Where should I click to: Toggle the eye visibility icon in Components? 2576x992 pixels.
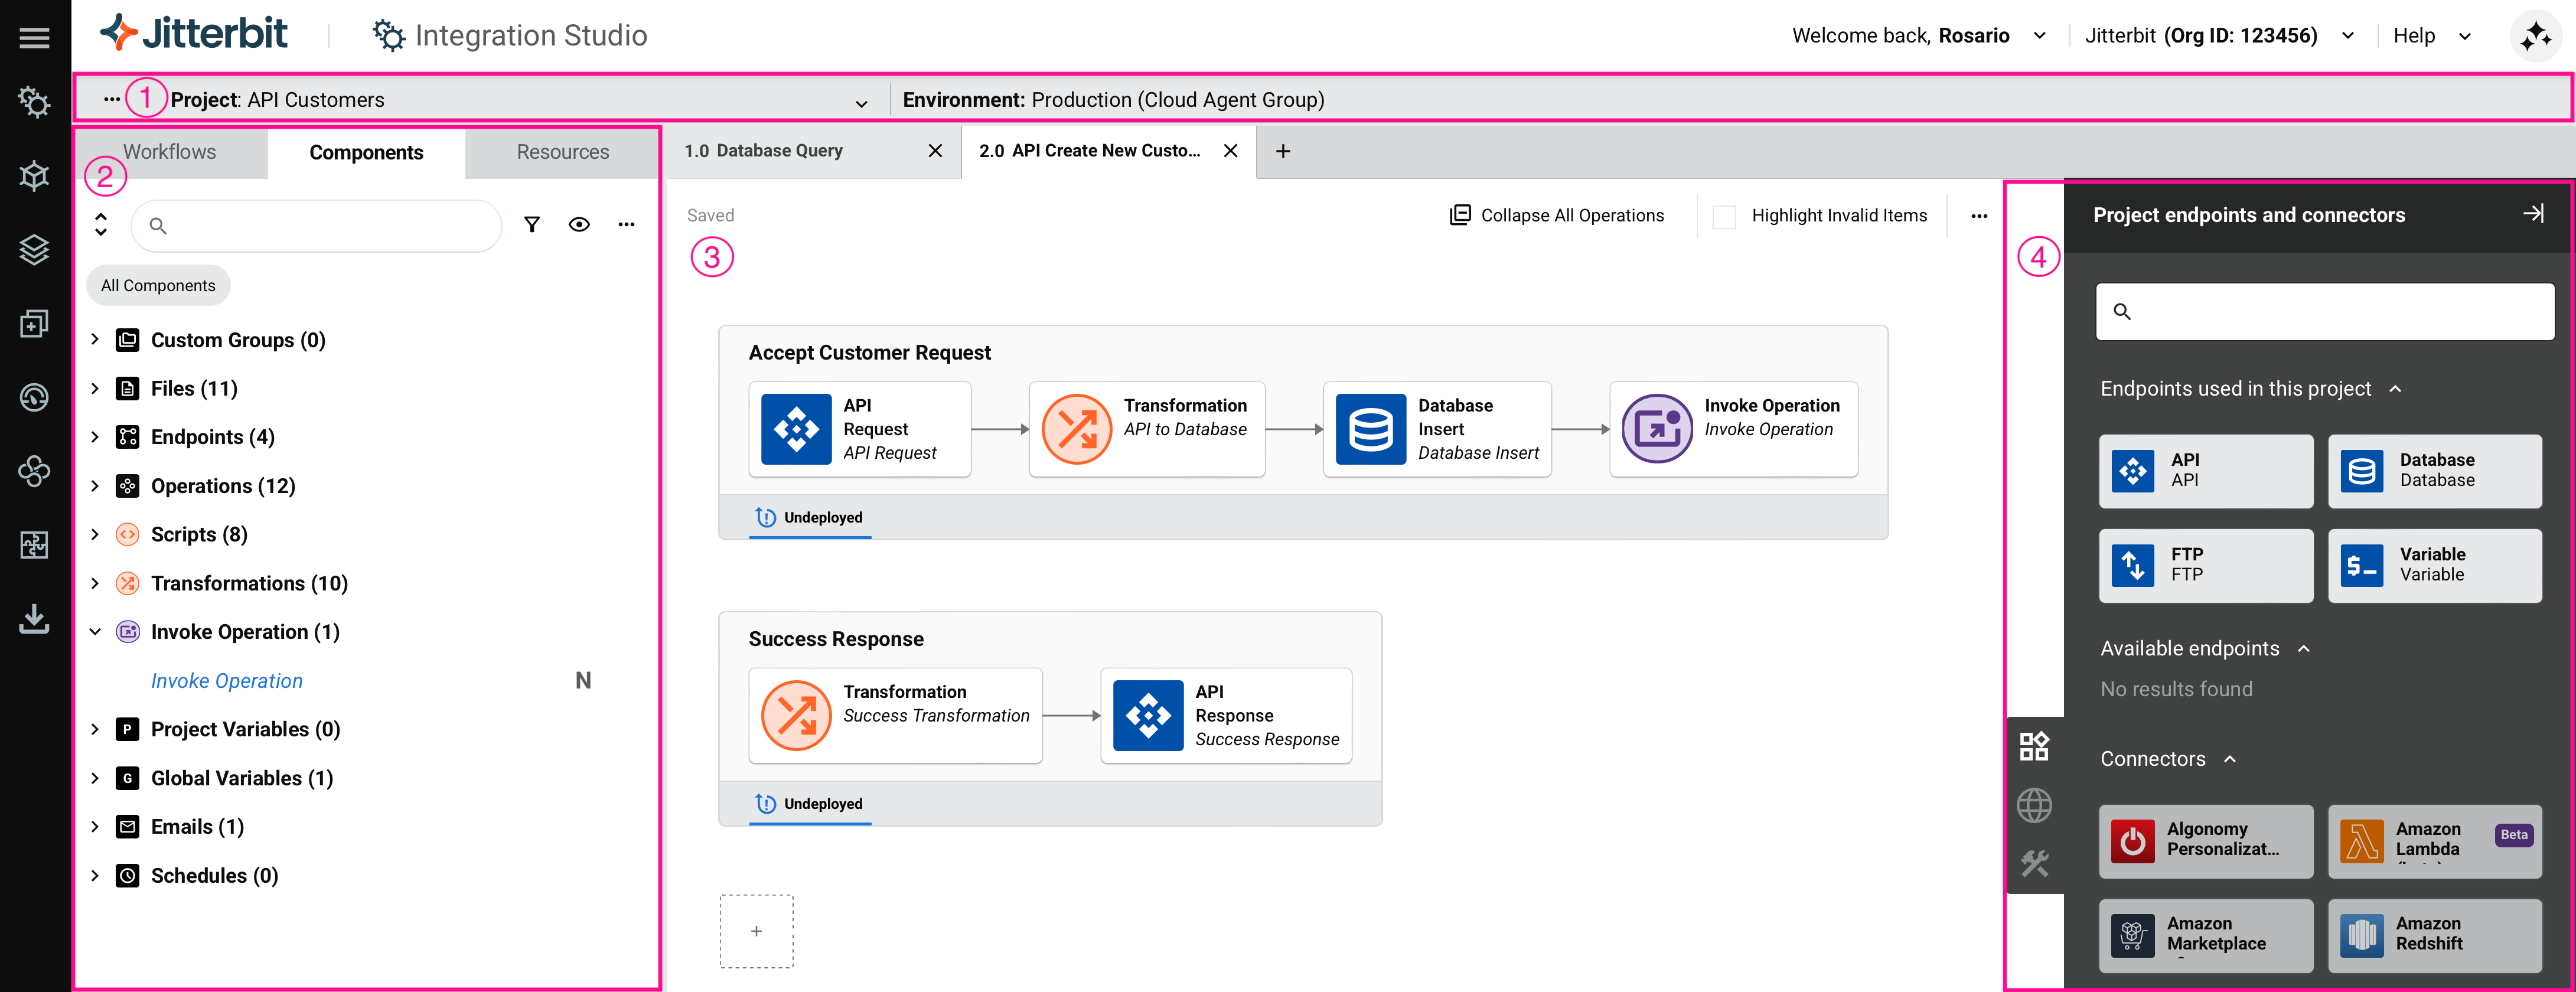click(x=579, y=225)
